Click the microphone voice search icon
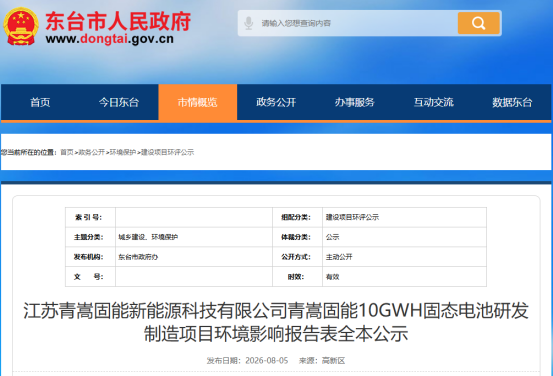This screenshot has height=376, width=553. tap(249, 23)
